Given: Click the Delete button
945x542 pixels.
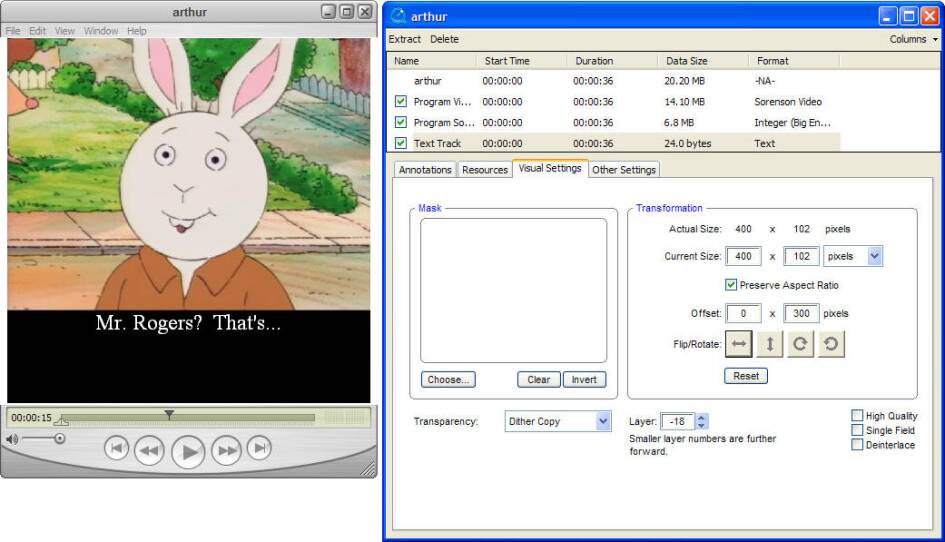Looking at the screenshot, I should 444,39.
